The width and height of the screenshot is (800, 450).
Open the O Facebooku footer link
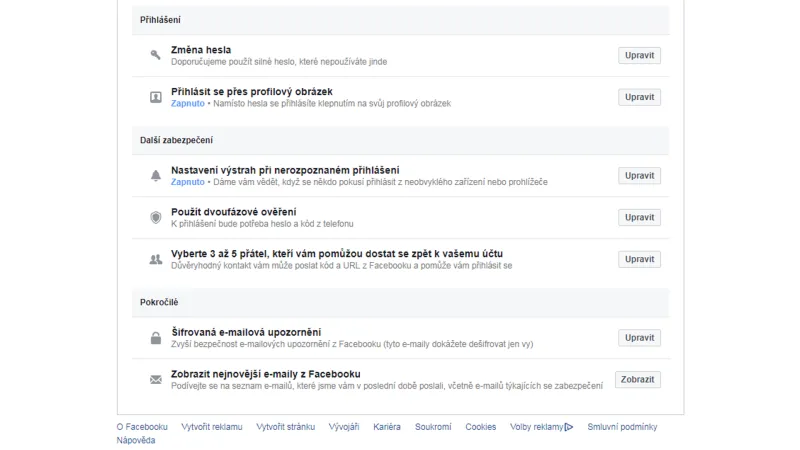[142, 427]
